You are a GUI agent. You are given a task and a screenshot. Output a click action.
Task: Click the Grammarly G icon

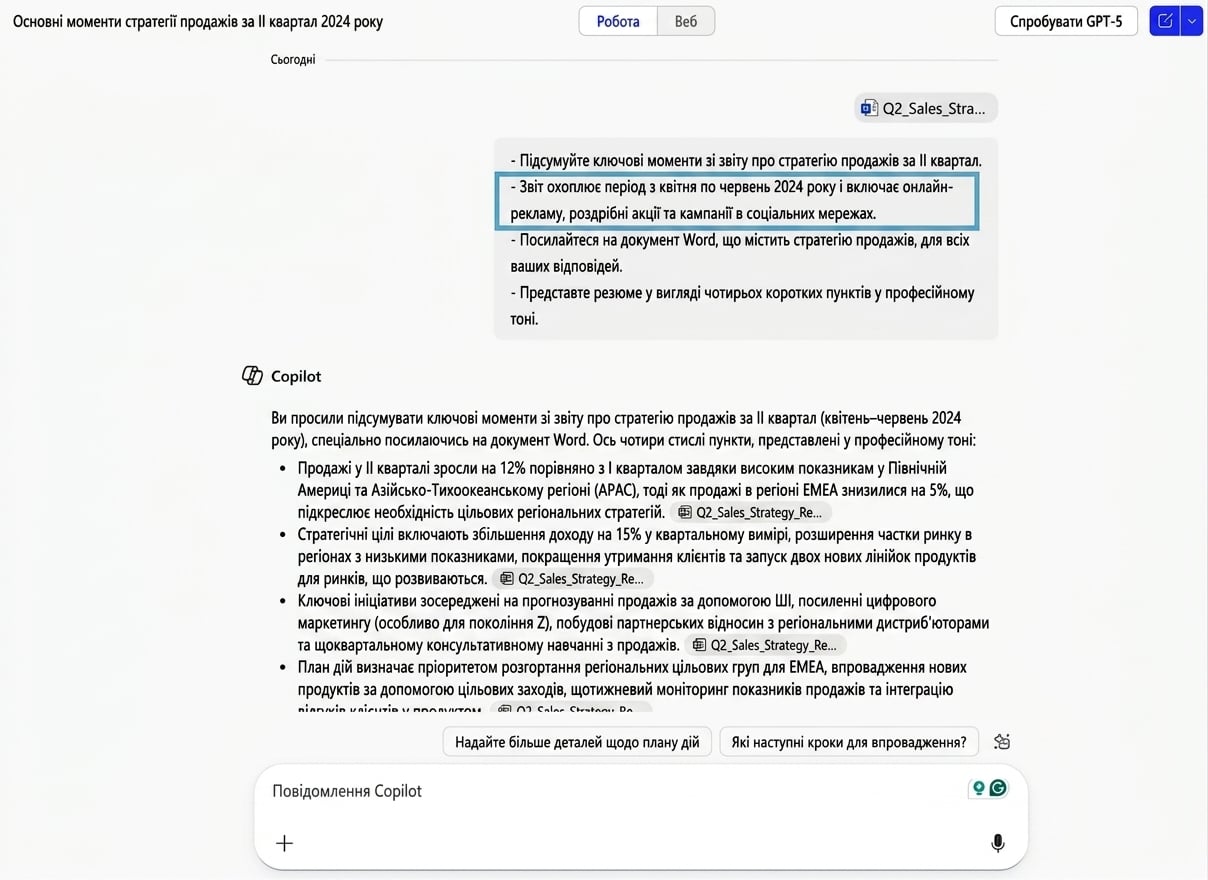point(997,788)
